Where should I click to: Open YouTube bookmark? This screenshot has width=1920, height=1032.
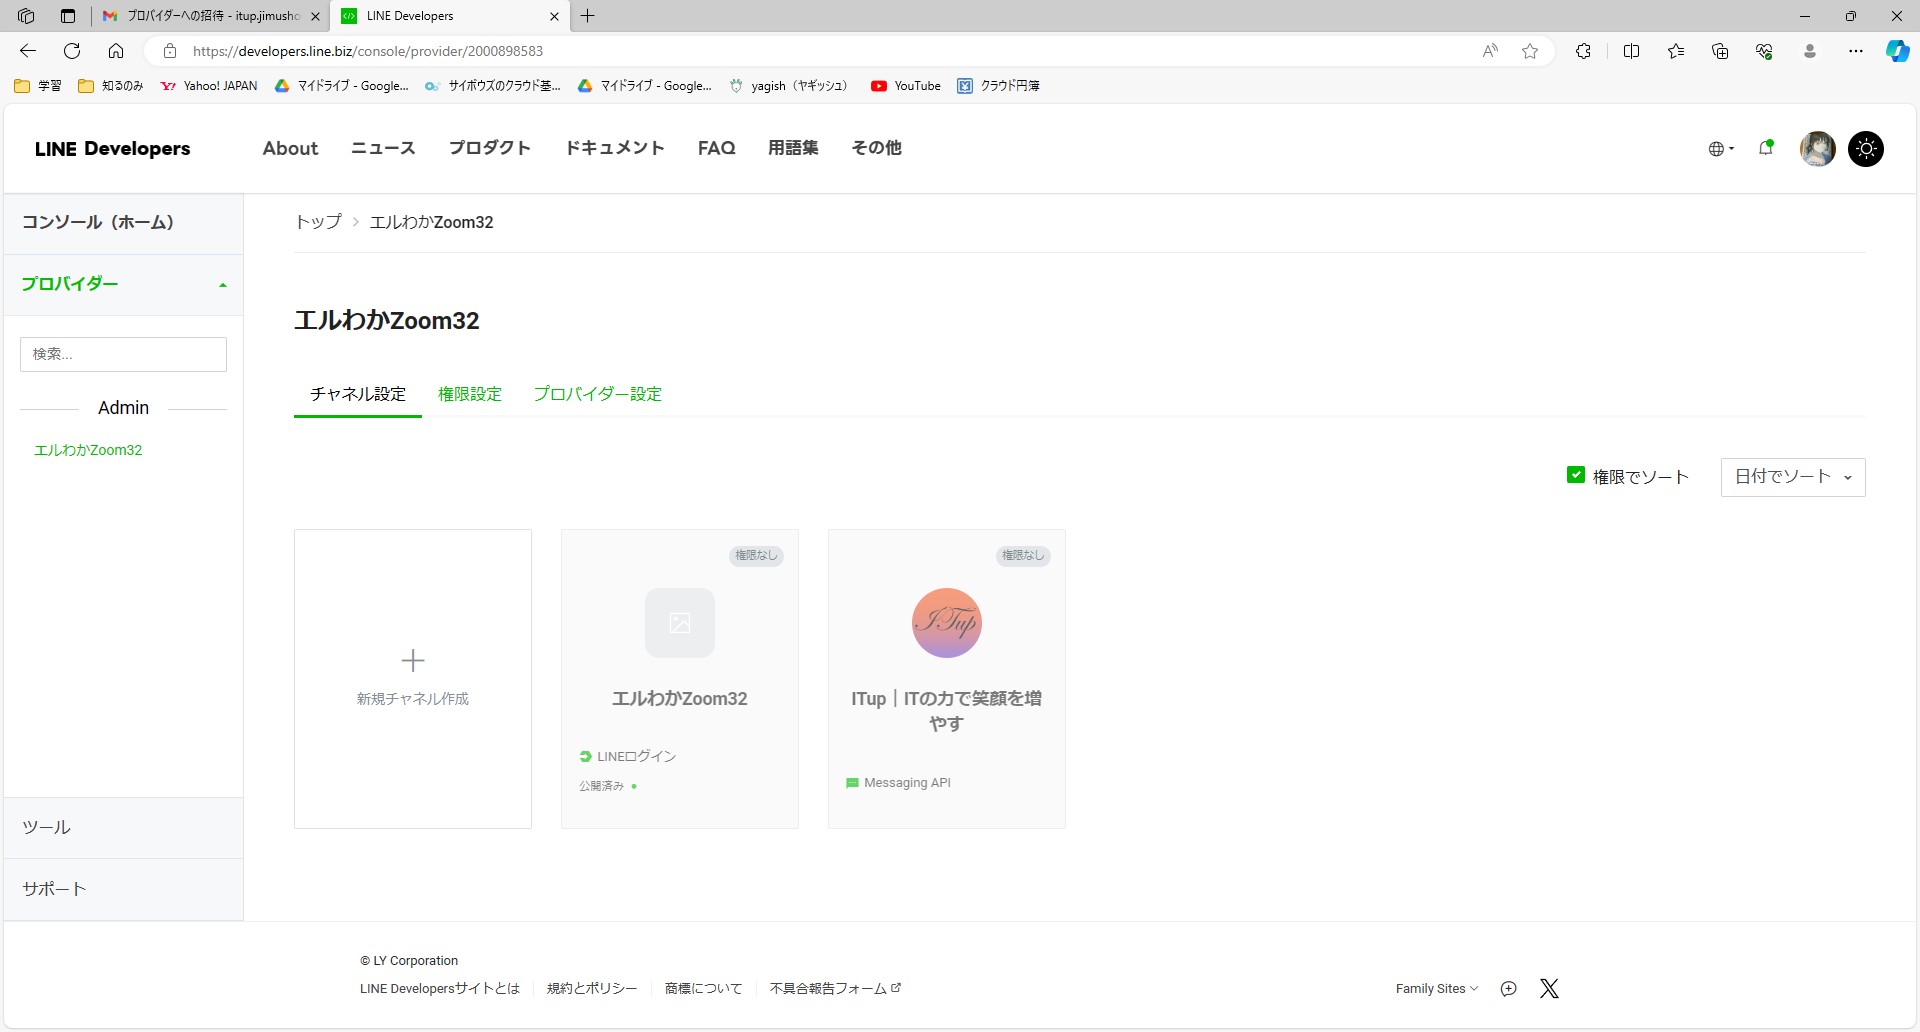point(906,86)
